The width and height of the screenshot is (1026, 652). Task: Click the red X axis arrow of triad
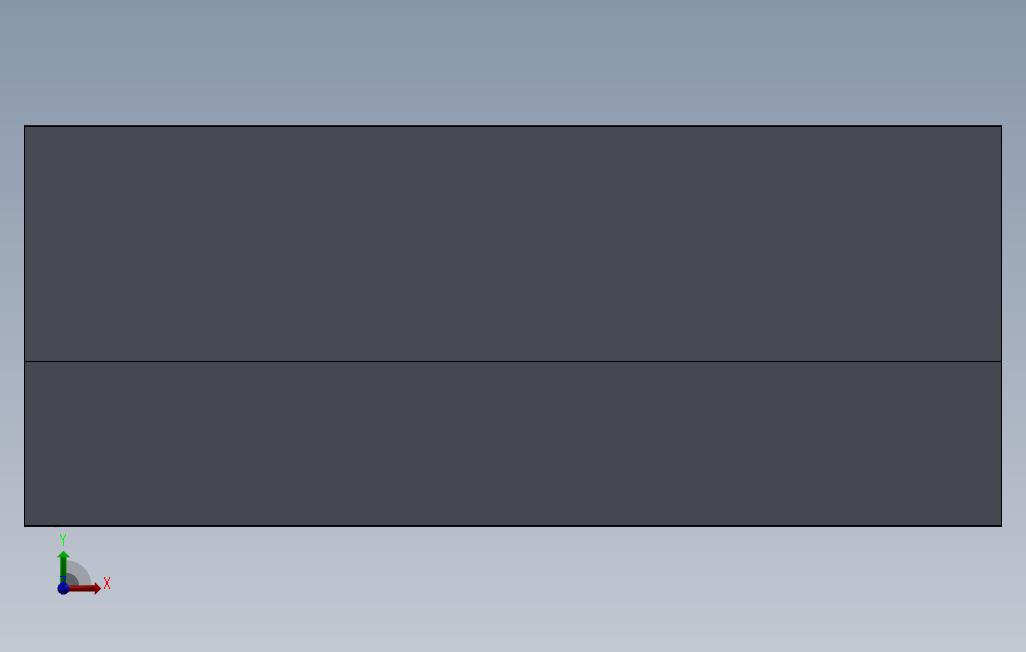click(x=86, y=589)
